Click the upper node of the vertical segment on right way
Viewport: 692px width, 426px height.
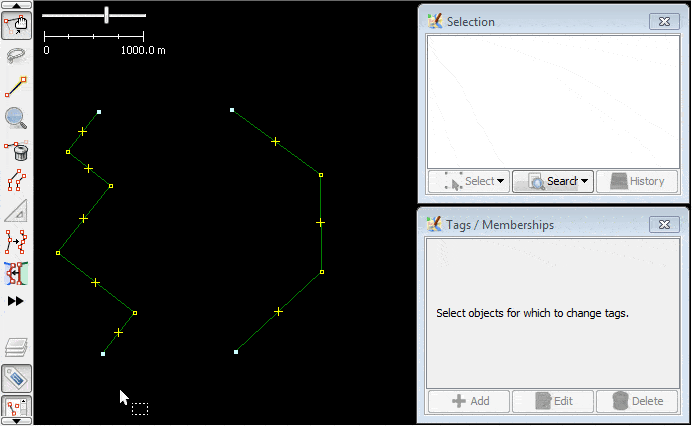(321, 175)
